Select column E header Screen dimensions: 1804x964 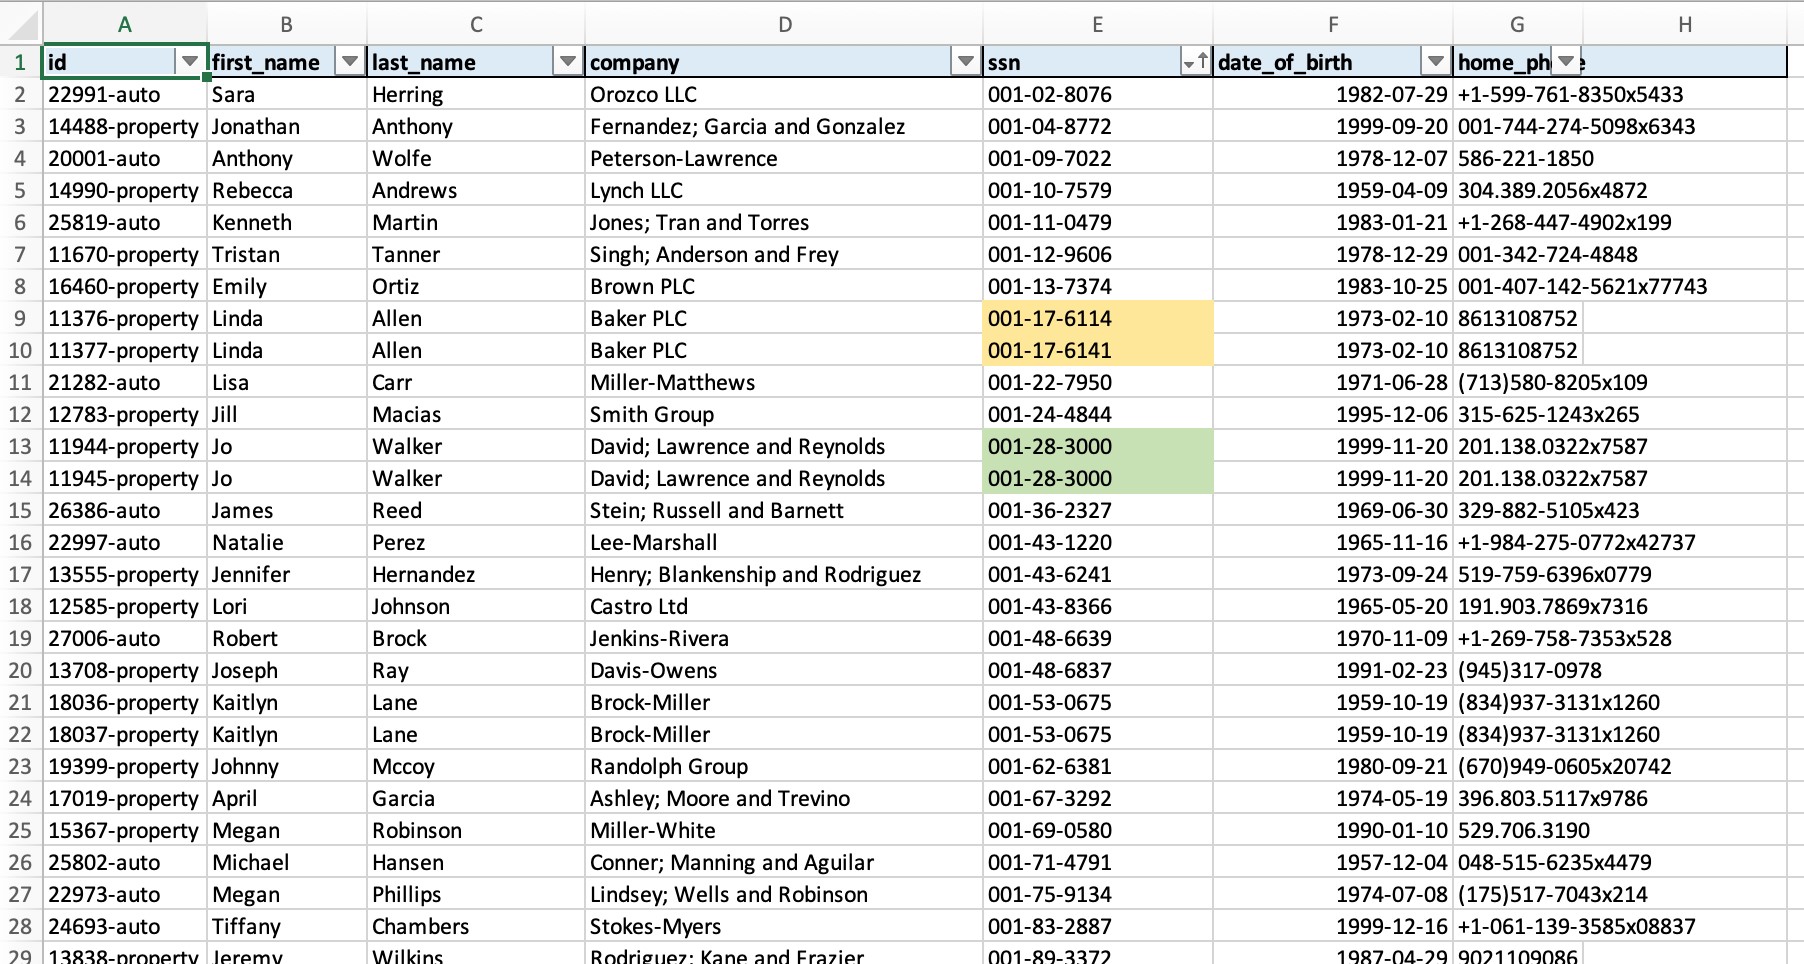coord(1097,24)
